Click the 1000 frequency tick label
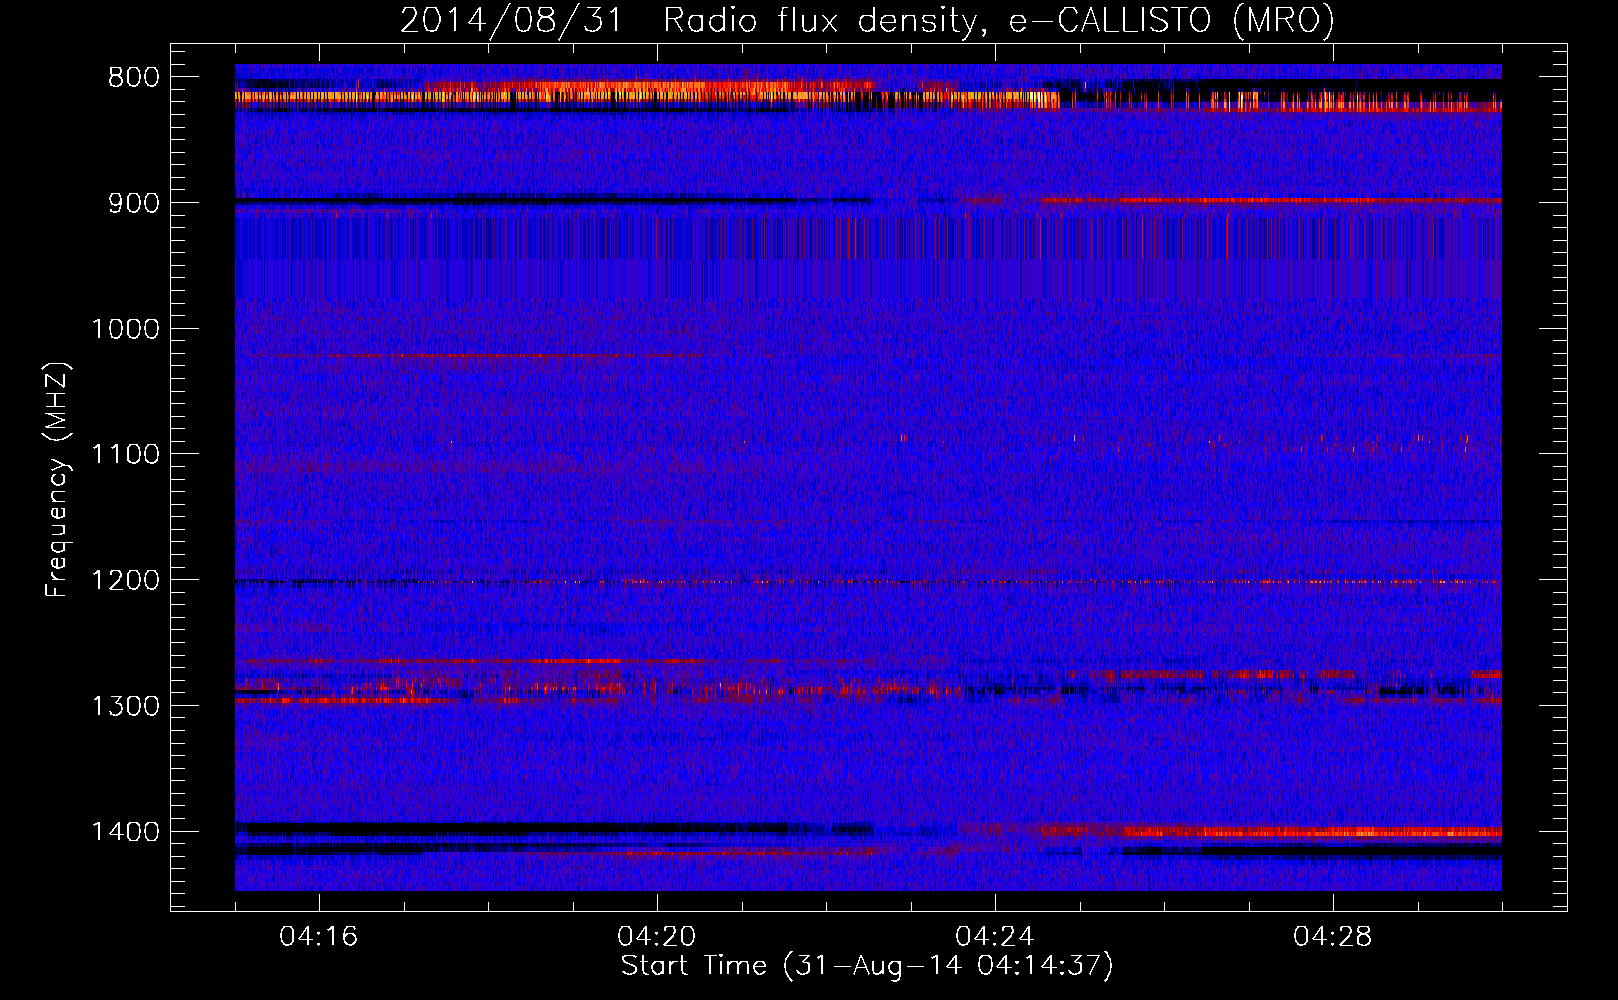Viewport: 1618px width, 1000px height. coord(125,329)
